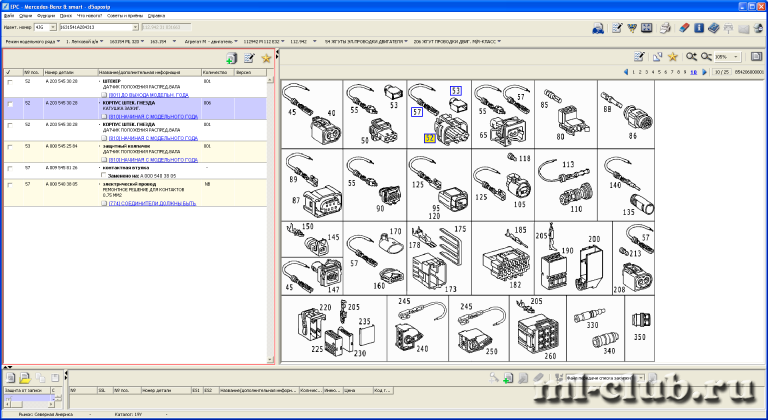Jump to diagram page 10 link
Screen dimensions: 768x420
[693, 72]
